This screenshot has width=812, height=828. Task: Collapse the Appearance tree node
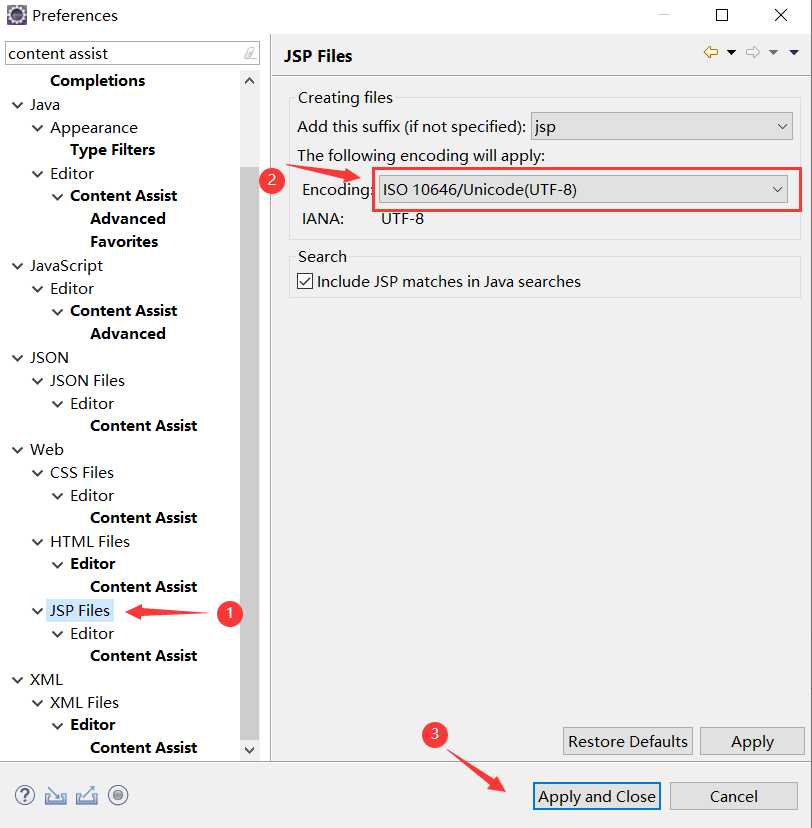(37, 128)
